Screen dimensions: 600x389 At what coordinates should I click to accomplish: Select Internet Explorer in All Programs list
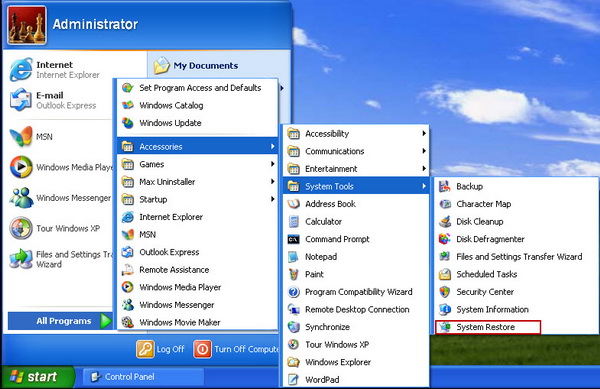pos(197,217)
